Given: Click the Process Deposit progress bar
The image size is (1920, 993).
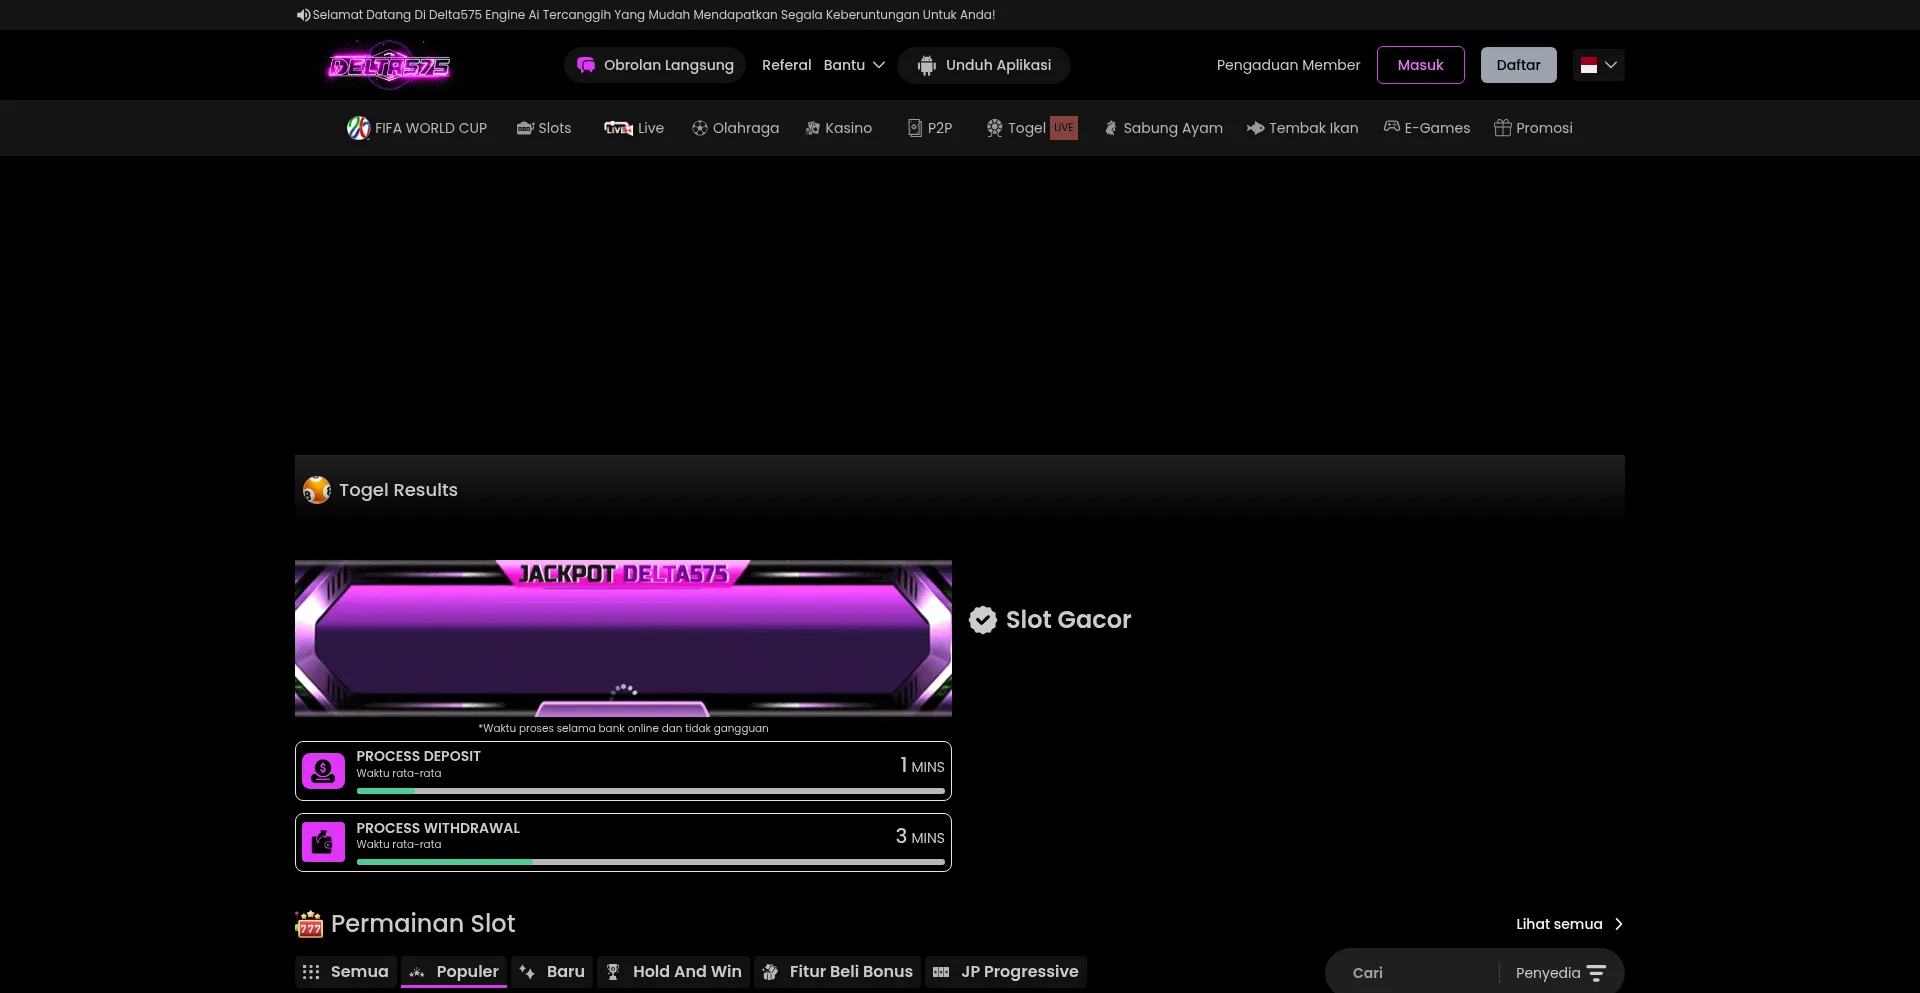Looking at the screenshot, I should 651,791.
